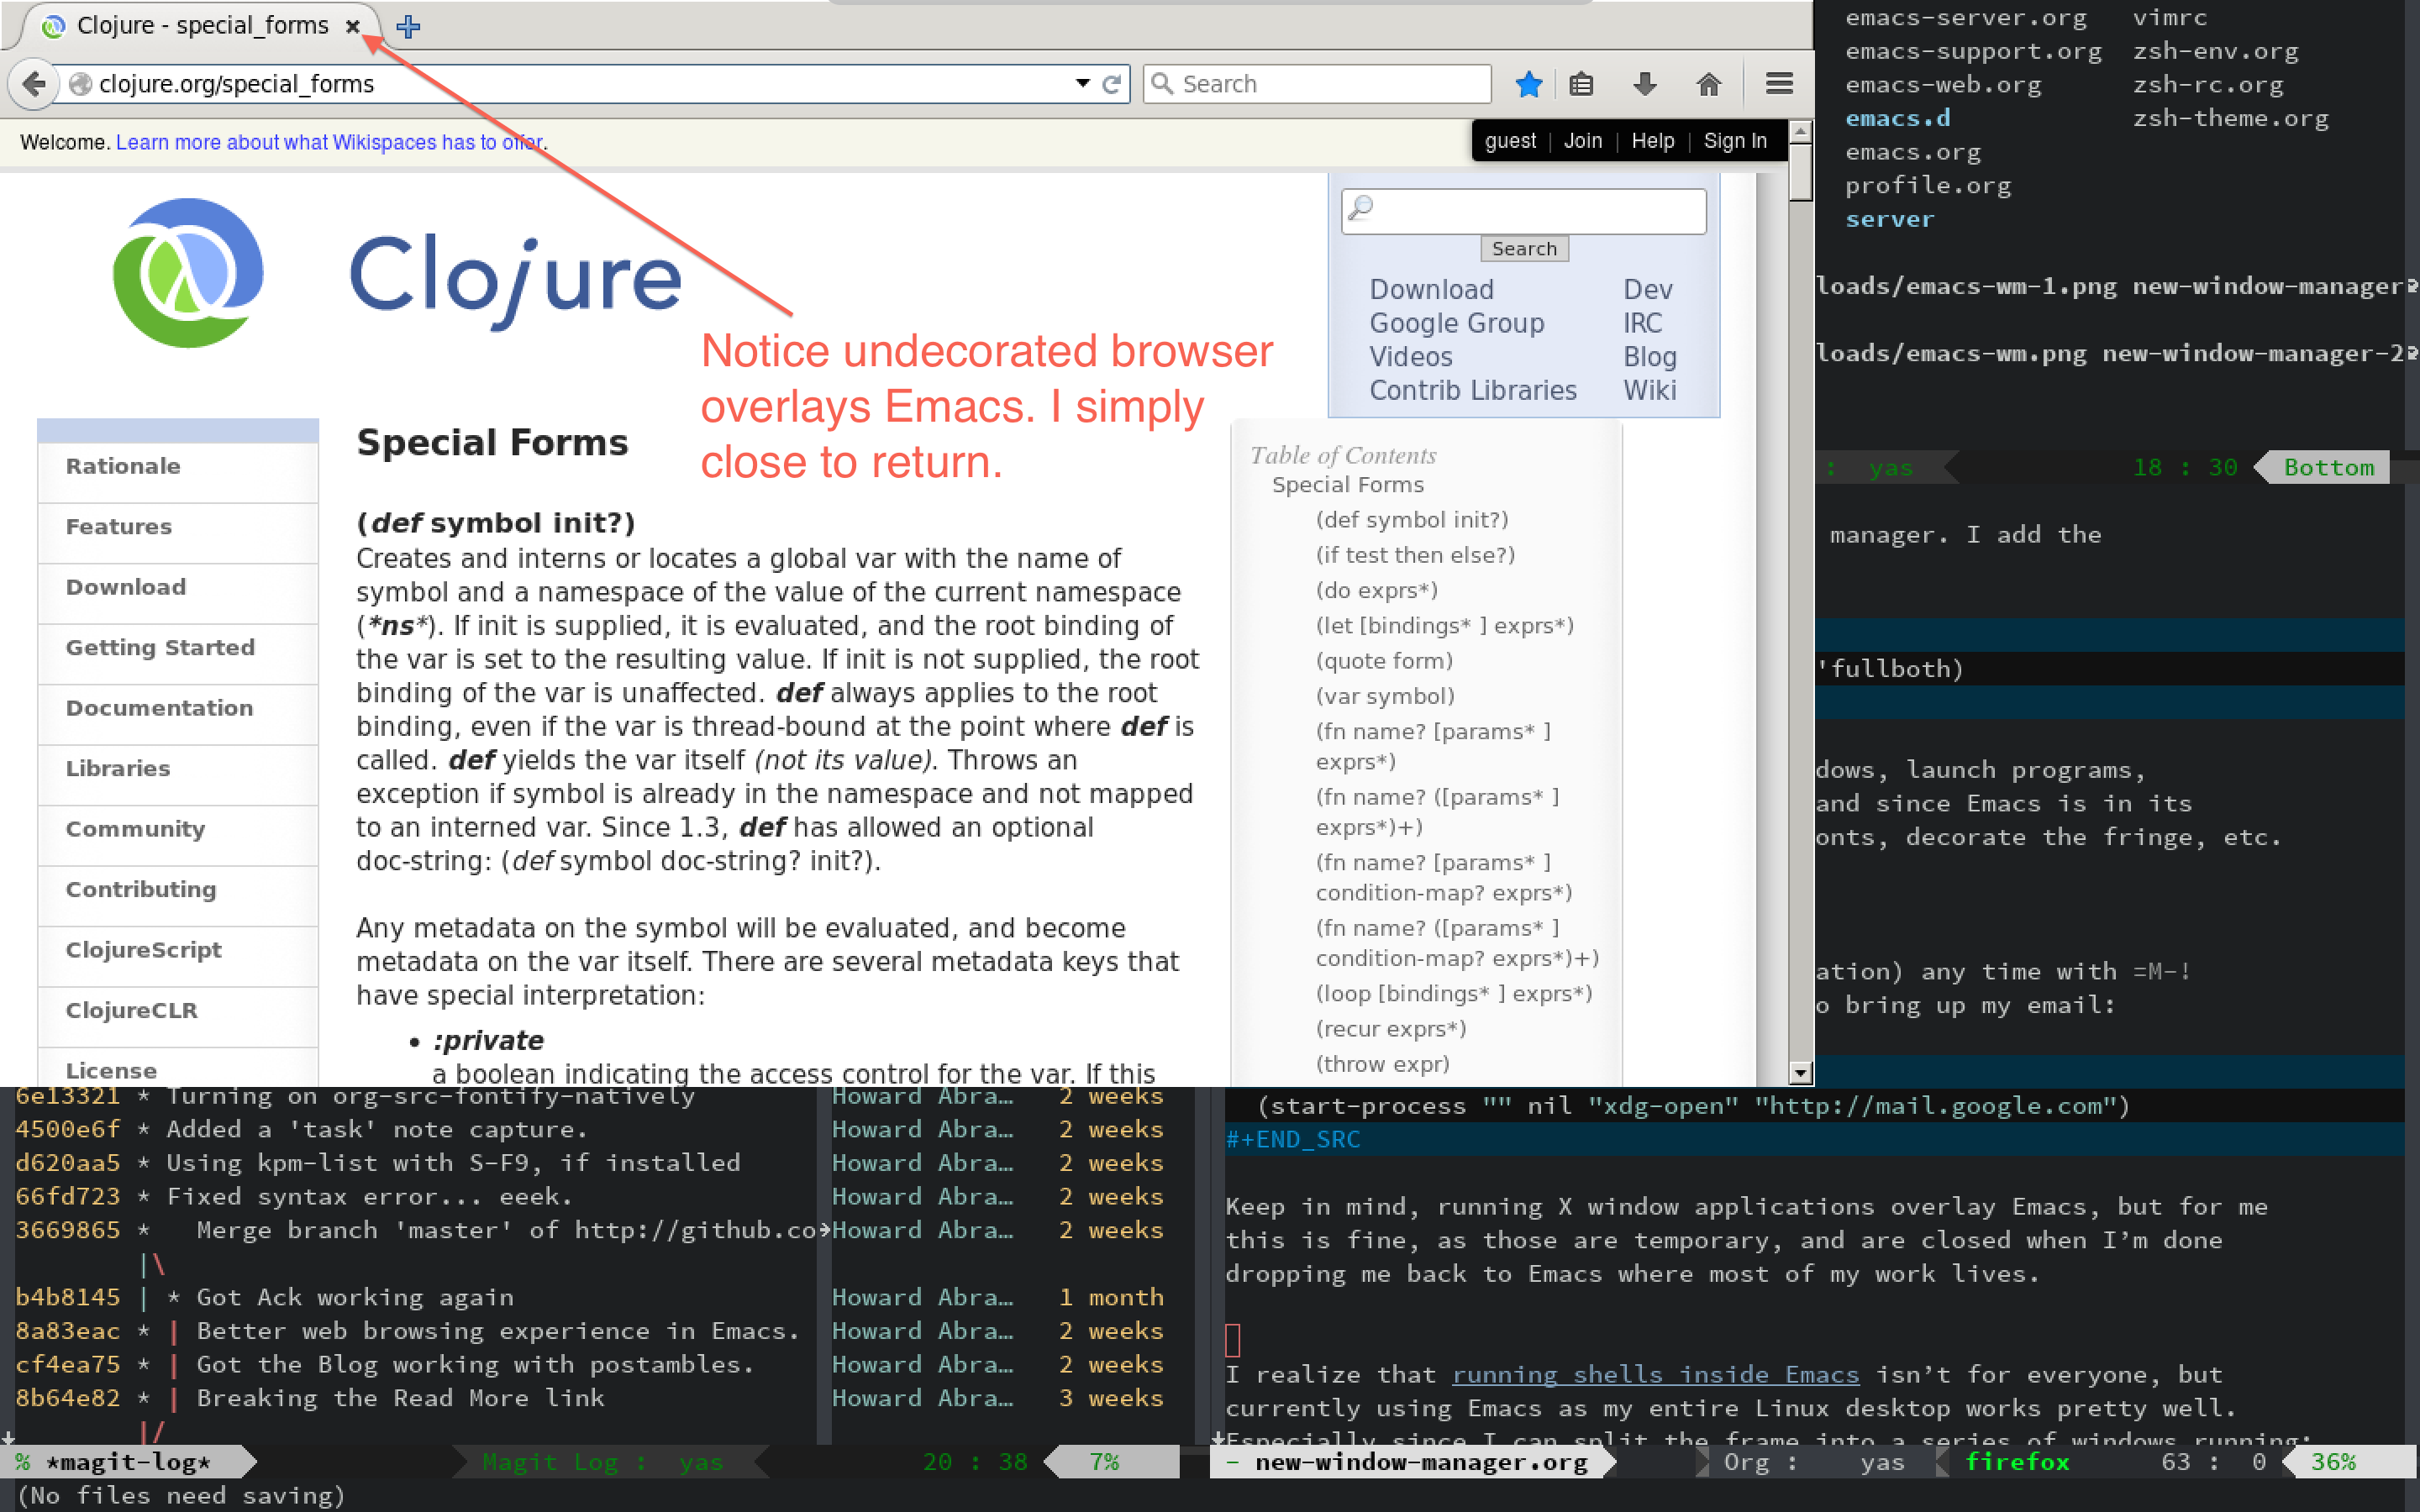Jump to (throw expr) in contents

(x=1382, y=1064)
